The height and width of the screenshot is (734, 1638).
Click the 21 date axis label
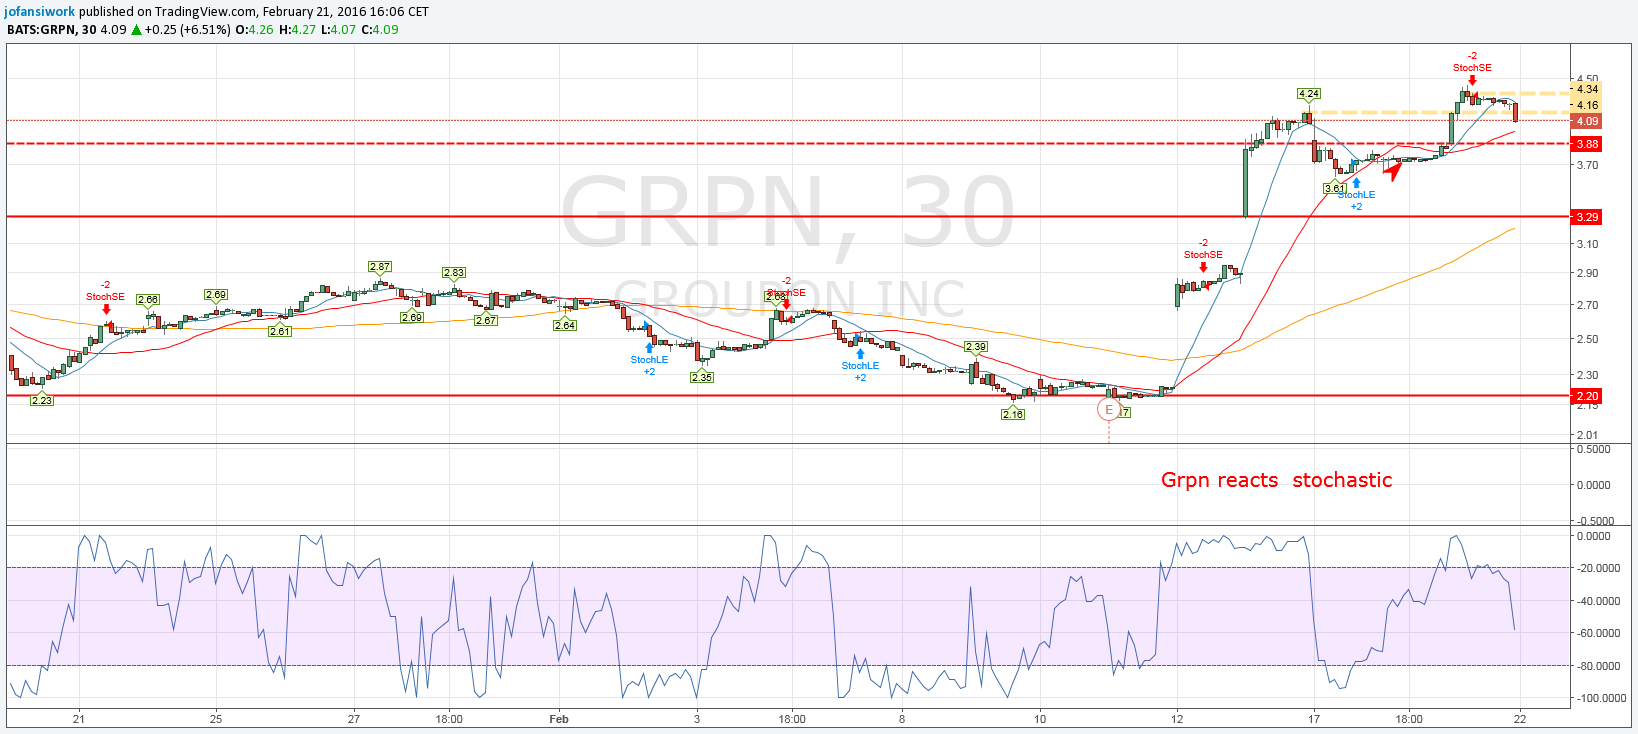pos(79,719)
